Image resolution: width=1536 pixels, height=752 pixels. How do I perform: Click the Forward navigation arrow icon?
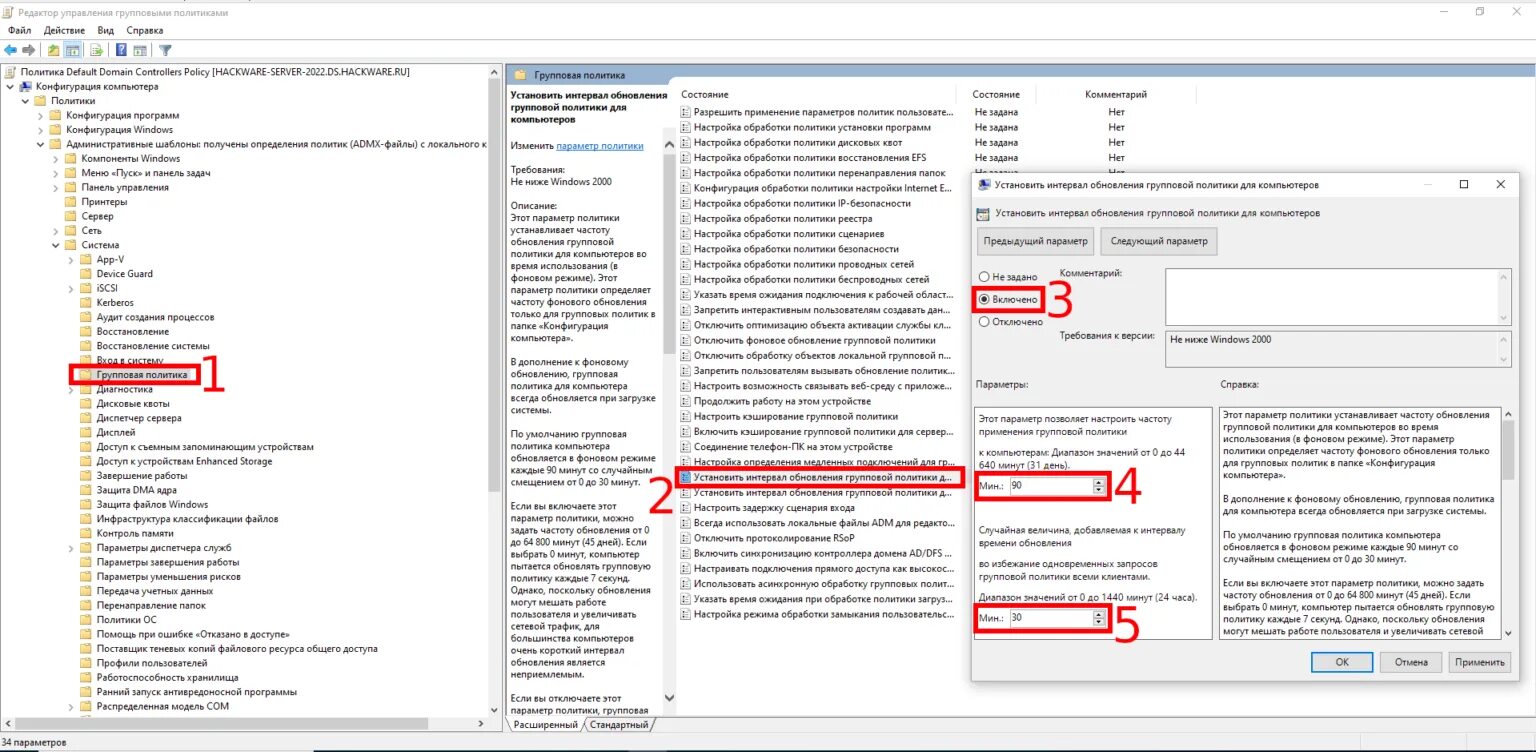[28, 50]
